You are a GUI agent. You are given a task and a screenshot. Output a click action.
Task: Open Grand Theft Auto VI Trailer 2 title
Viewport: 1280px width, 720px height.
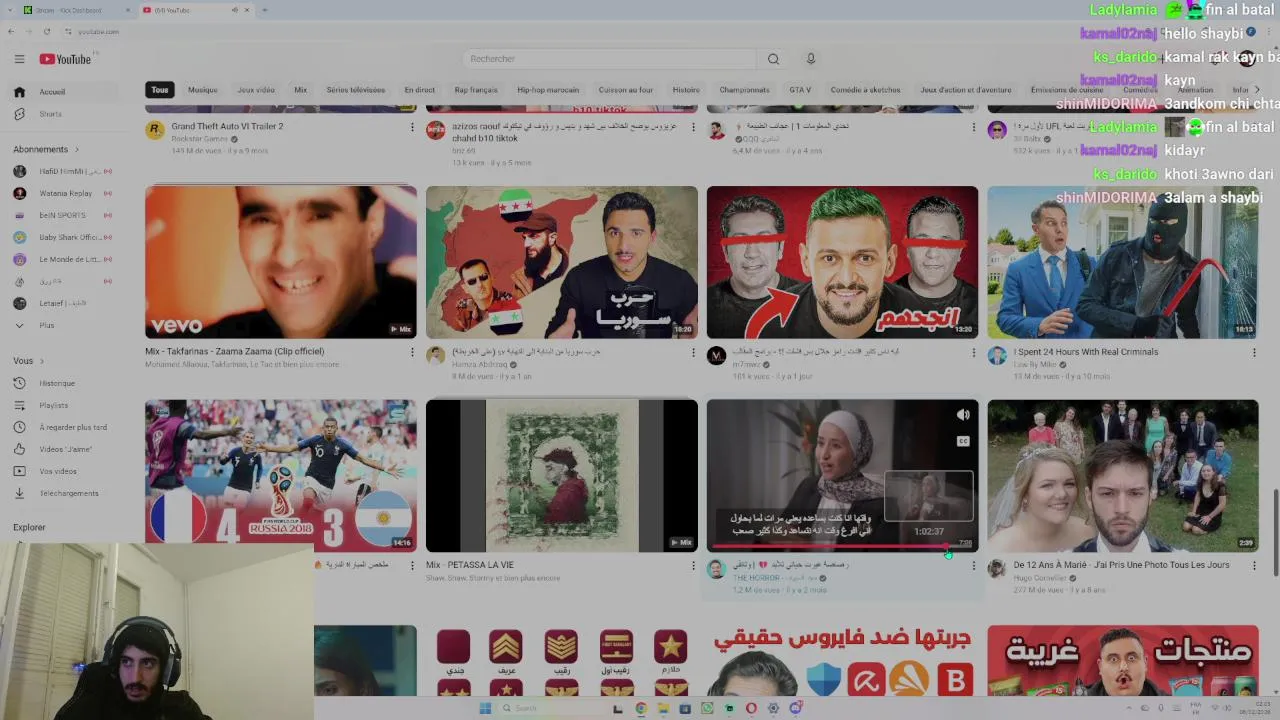point(227,127)
